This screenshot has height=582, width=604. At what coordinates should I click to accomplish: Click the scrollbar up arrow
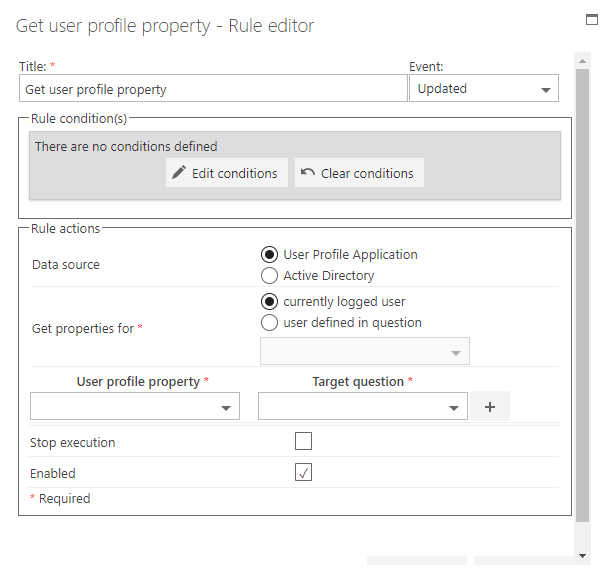(582, 61)
